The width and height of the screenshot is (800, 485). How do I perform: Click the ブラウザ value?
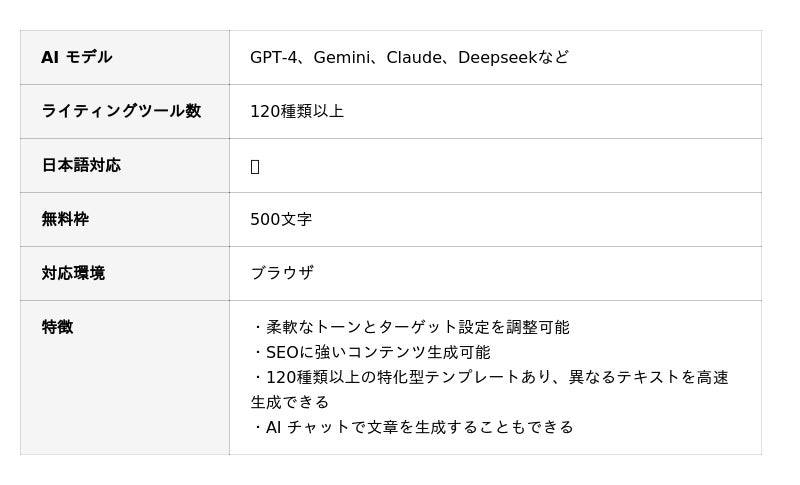[282, 273]
